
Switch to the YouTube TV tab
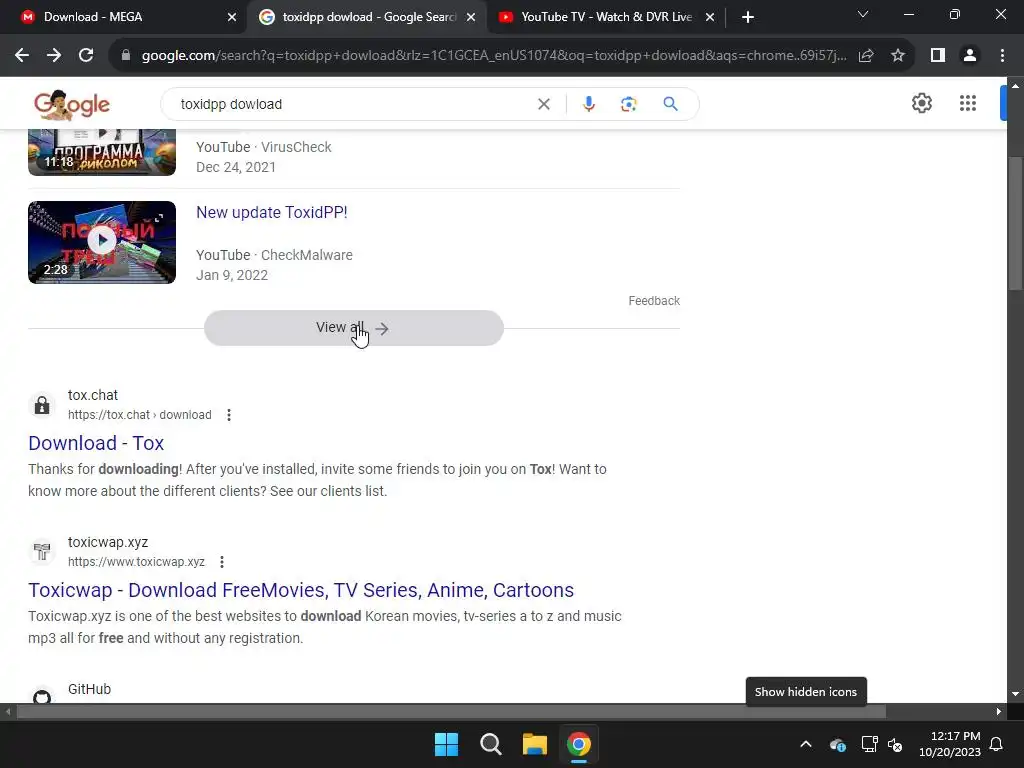[607, 17]
